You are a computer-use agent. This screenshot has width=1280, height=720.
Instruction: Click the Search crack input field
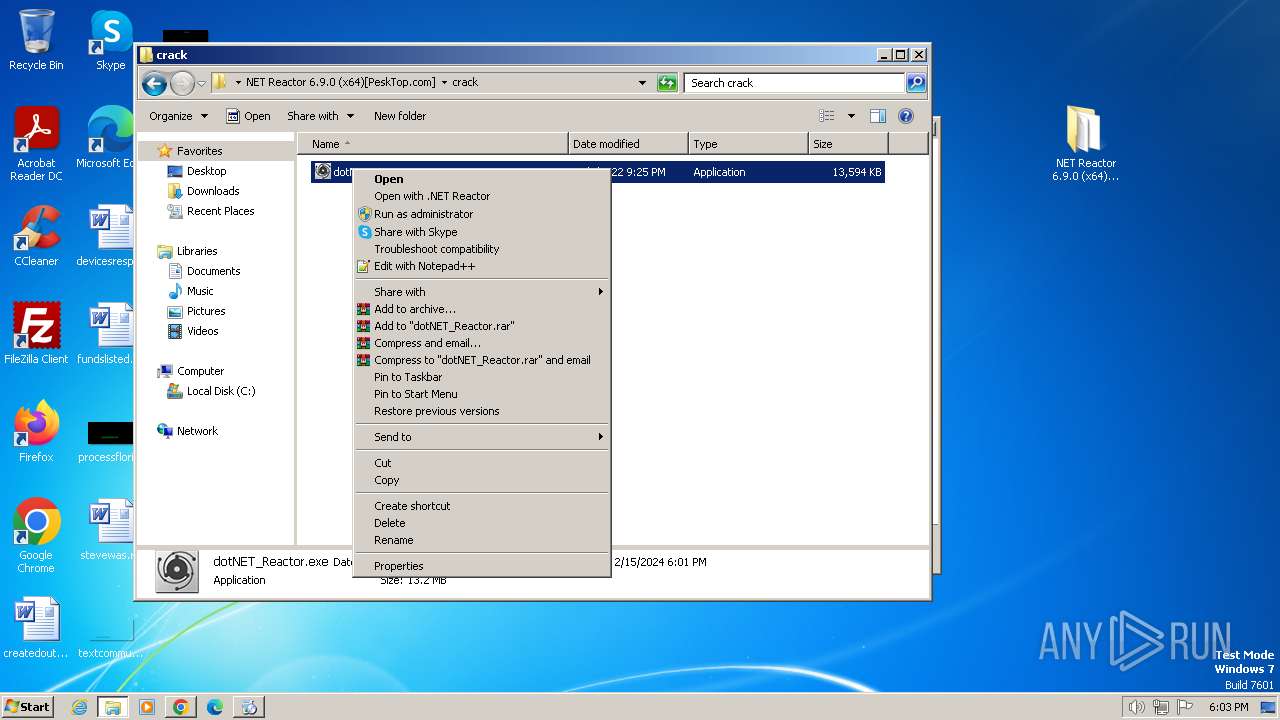pos(795,83)
